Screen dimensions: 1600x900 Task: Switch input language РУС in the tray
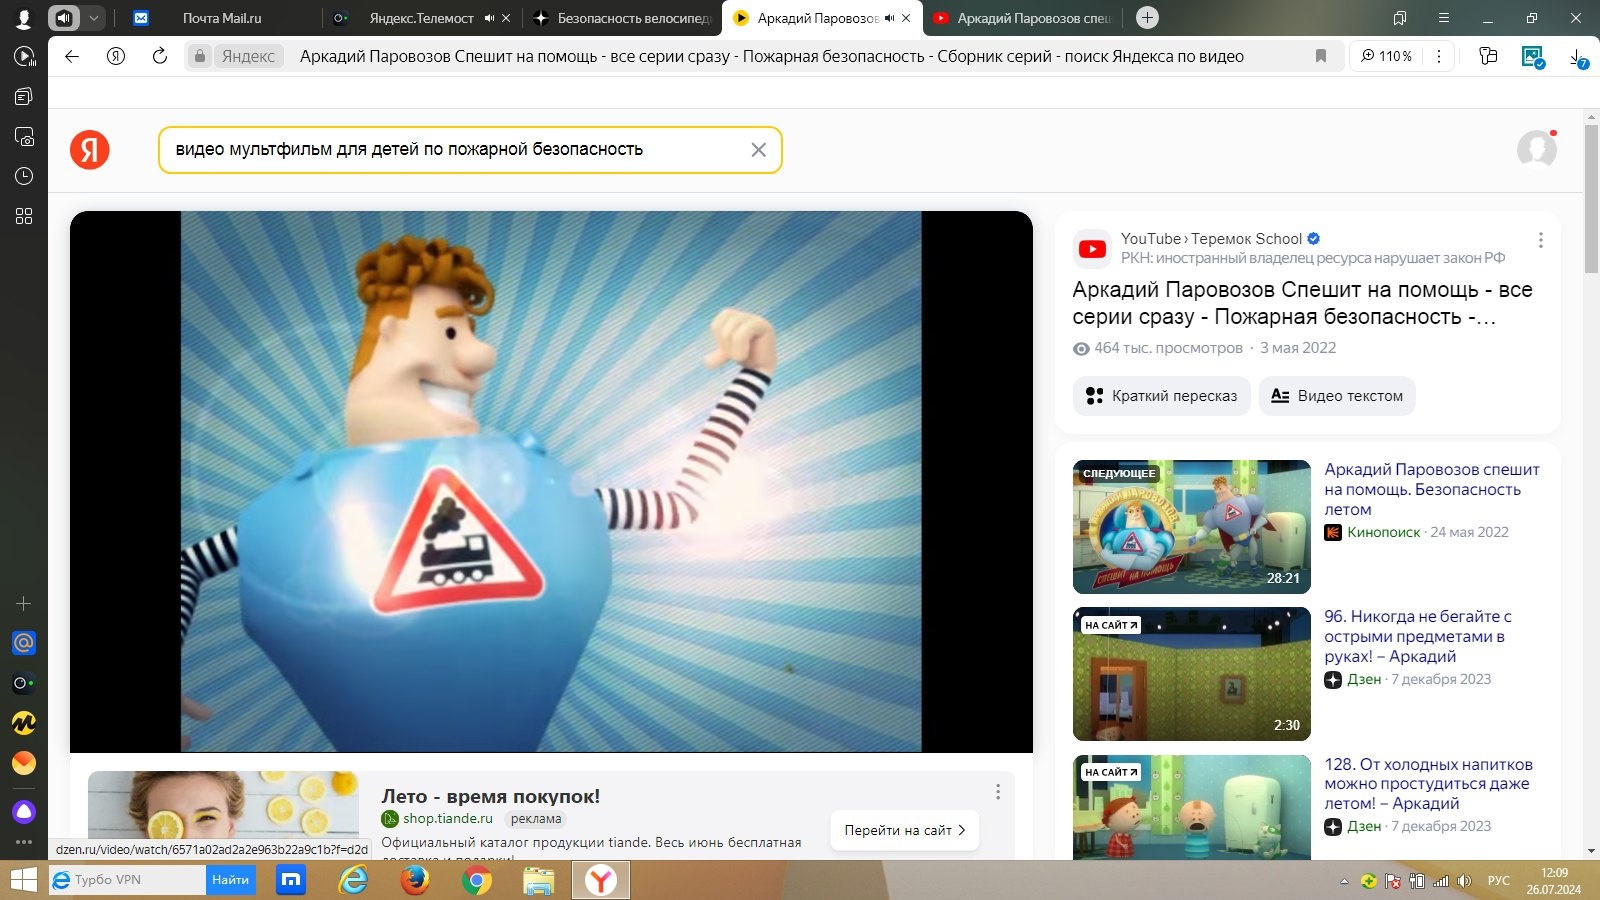pos(1498,881)
